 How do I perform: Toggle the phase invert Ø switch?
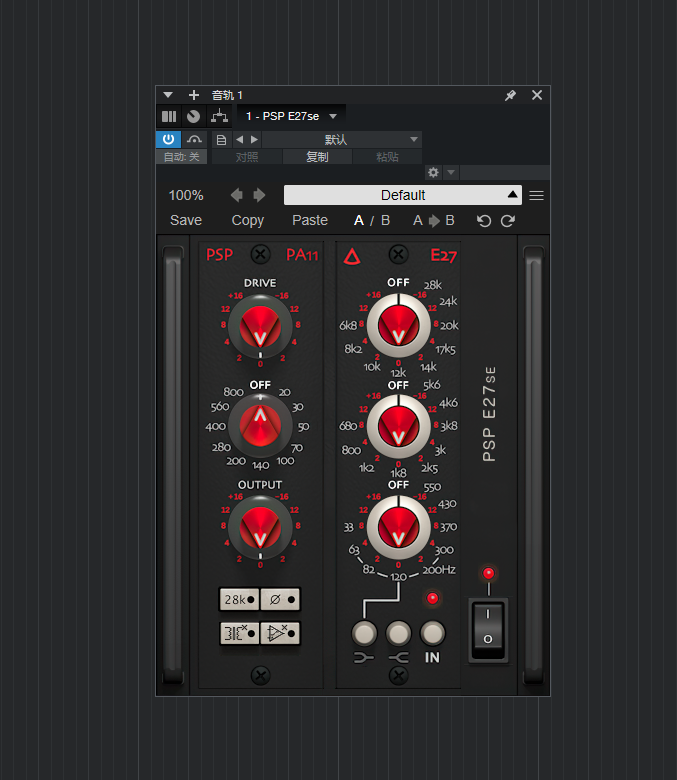point(280,599)
